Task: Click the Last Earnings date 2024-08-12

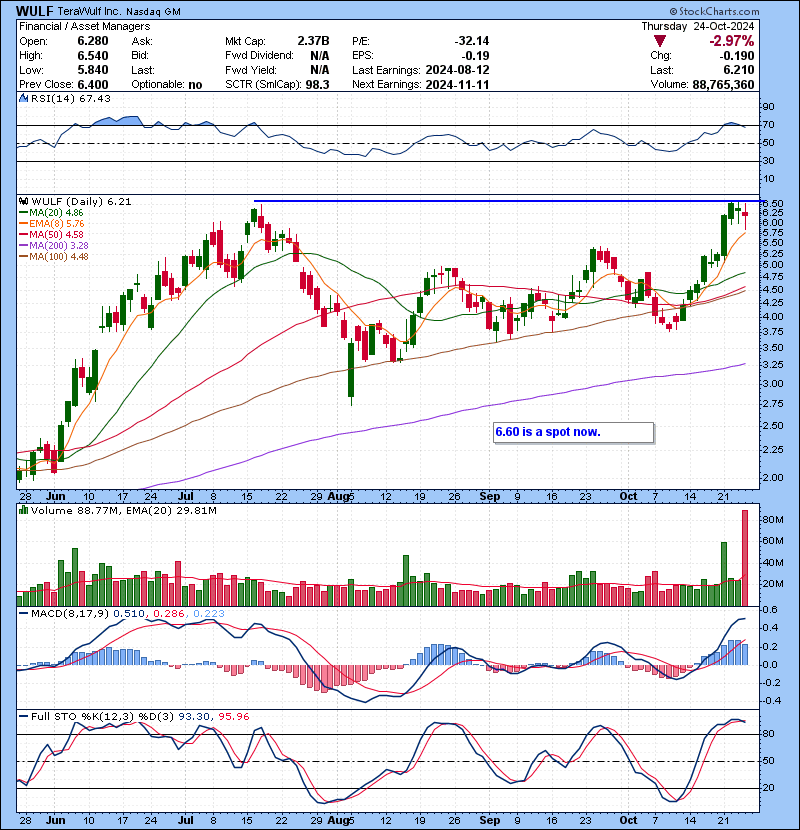Action: 457,70
